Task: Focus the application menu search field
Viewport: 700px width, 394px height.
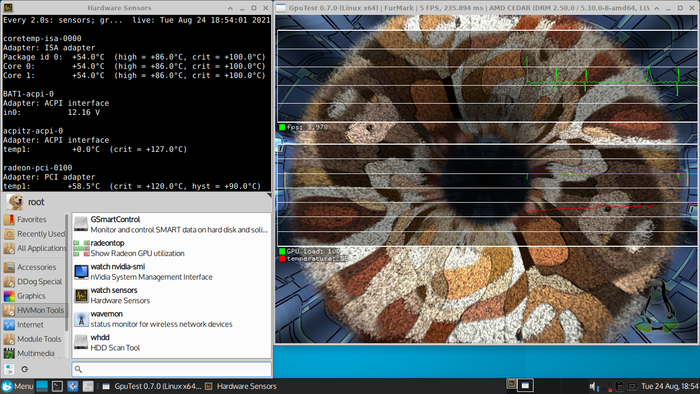Action: point(171,369)
